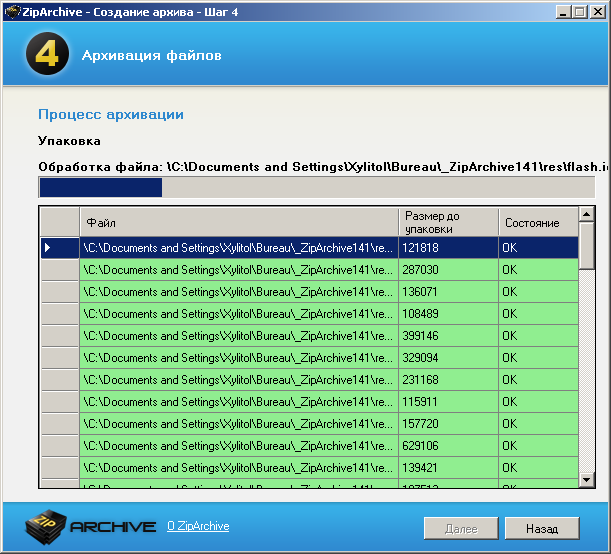Viewport: 611px width, 554px height.
Task: Minimize the ZipArchive window
Action: pyautogui.click(x=563, y=12)
